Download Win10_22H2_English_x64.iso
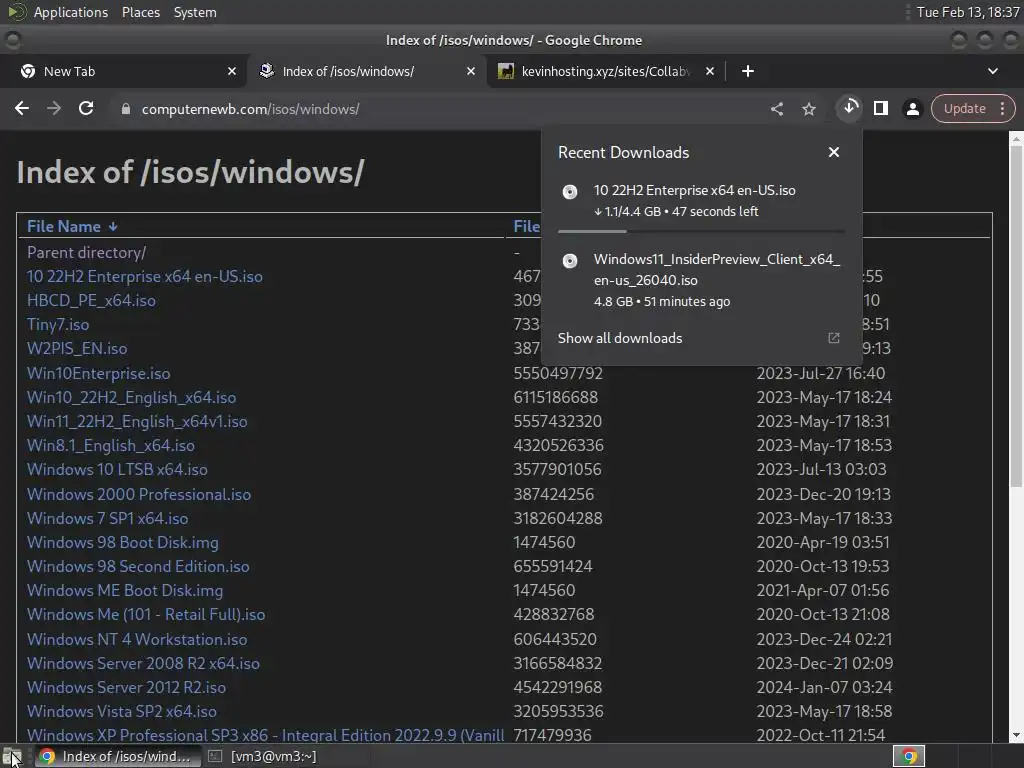1024x768 pixels. tap(131, 397)
